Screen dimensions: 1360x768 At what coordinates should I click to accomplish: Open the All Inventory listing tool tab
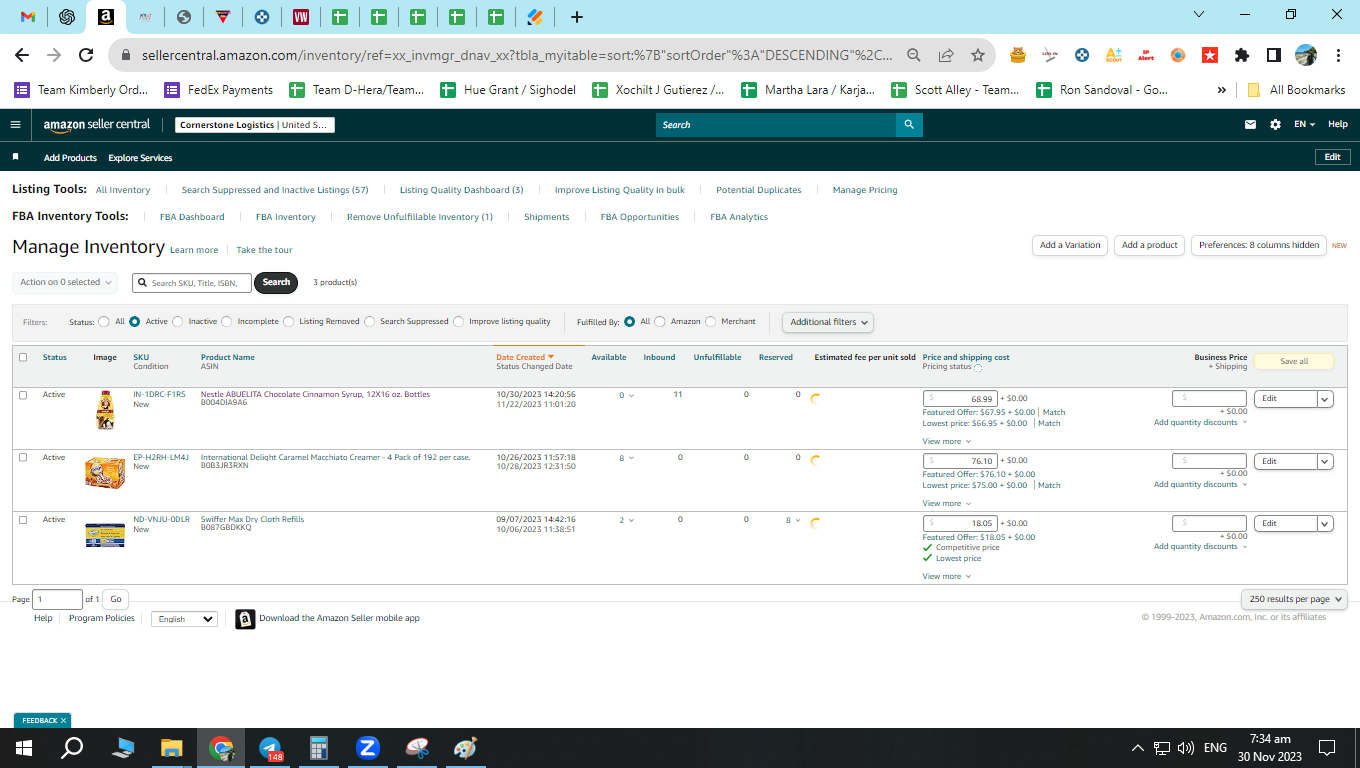[x=123, y=190]
